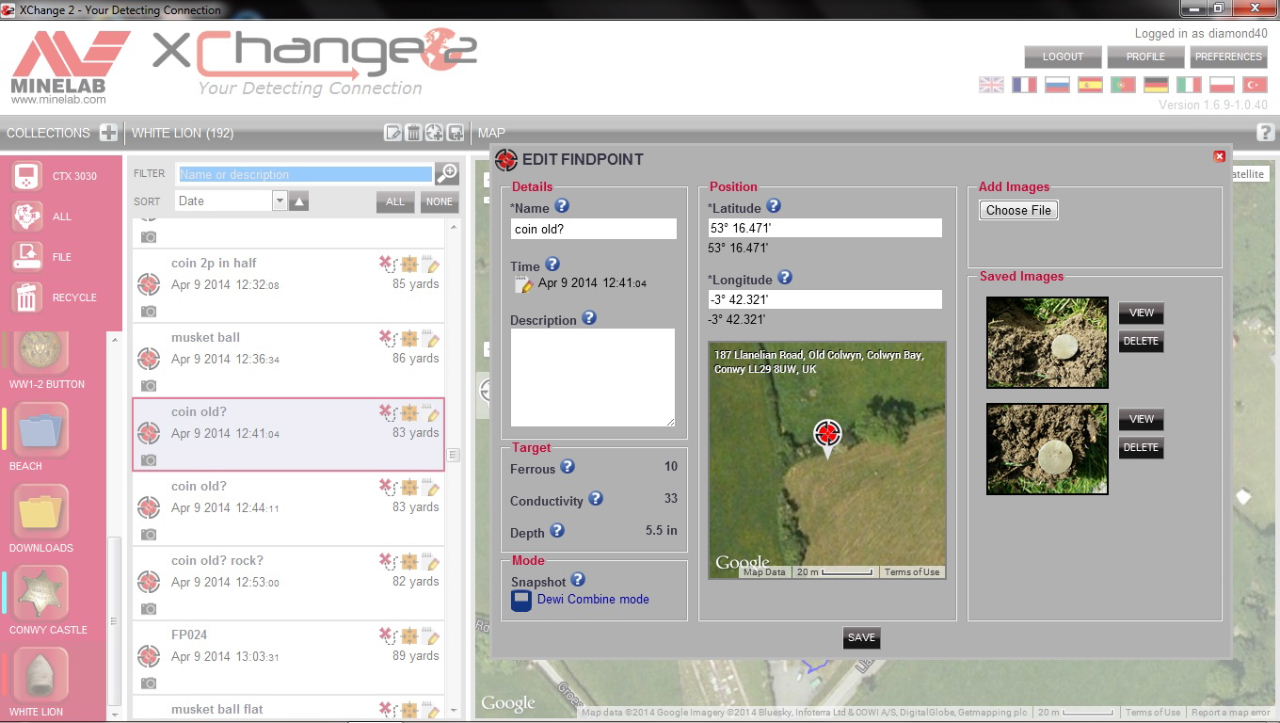
Task: Open help icon next to Latitude field
Action: (x=773, y=206)
